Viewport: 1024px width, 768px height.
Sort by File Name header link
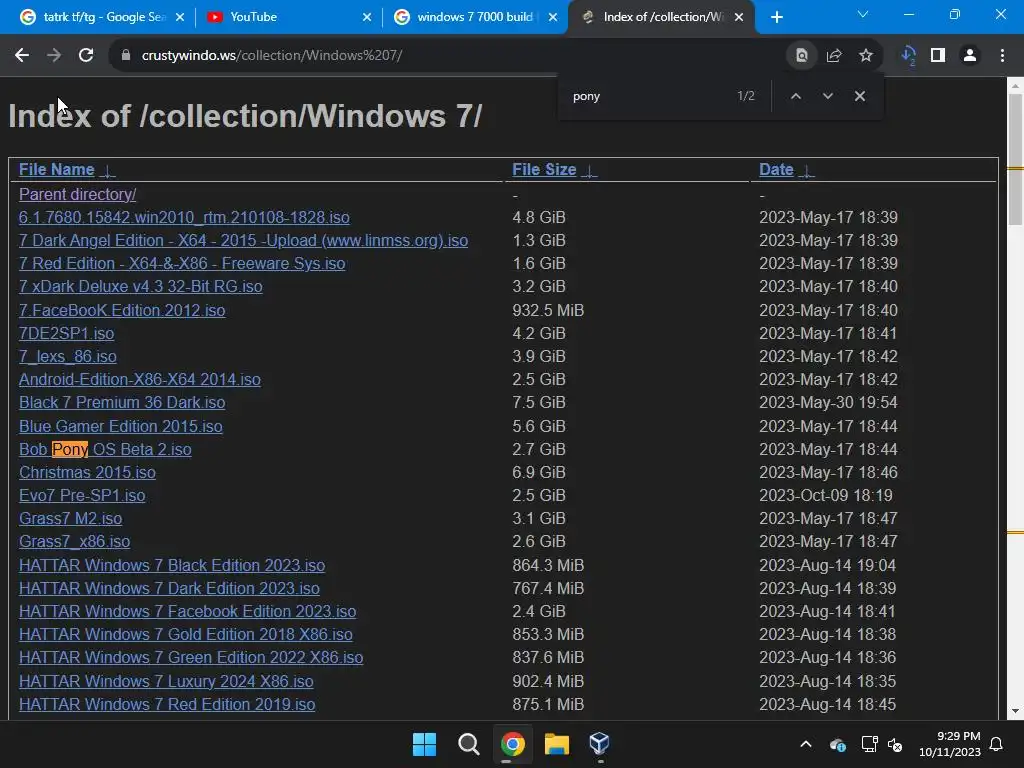point(57,170)
